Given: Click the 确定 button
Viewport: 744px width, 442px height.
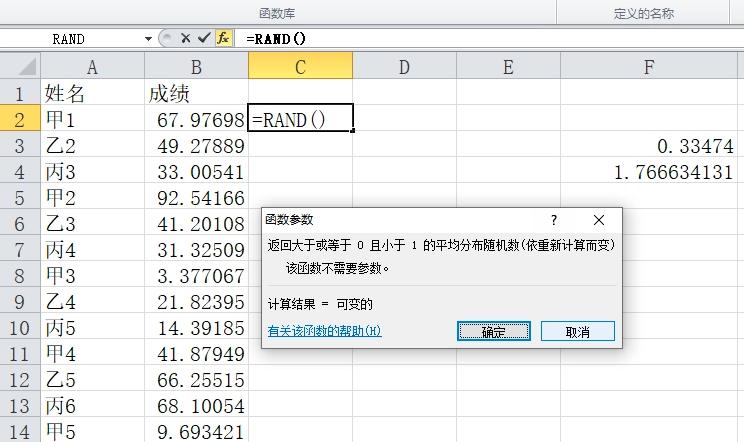Looking at the screenshot, I should [493, 331].
